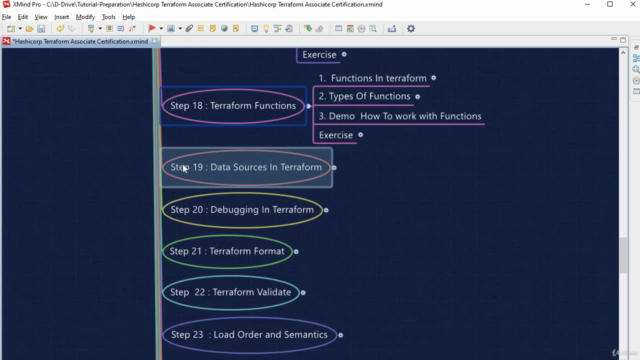
Task: Maximize the editor pane button
Action: (623, 40)
